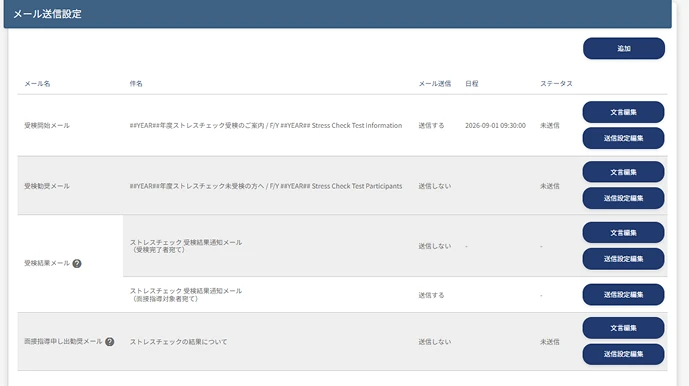Click help icon next to 受検結果メール
This screenshot has height=386, width=689.
[77, 263]
